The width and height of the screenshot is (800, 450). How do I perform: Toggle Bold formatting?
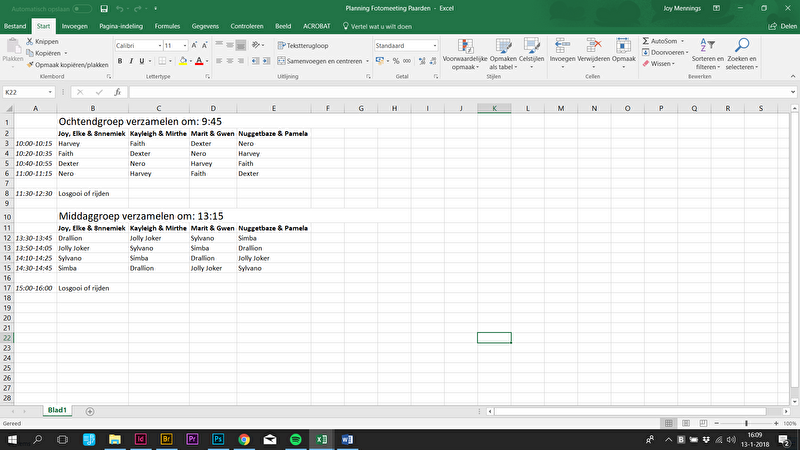pos(120,61)
